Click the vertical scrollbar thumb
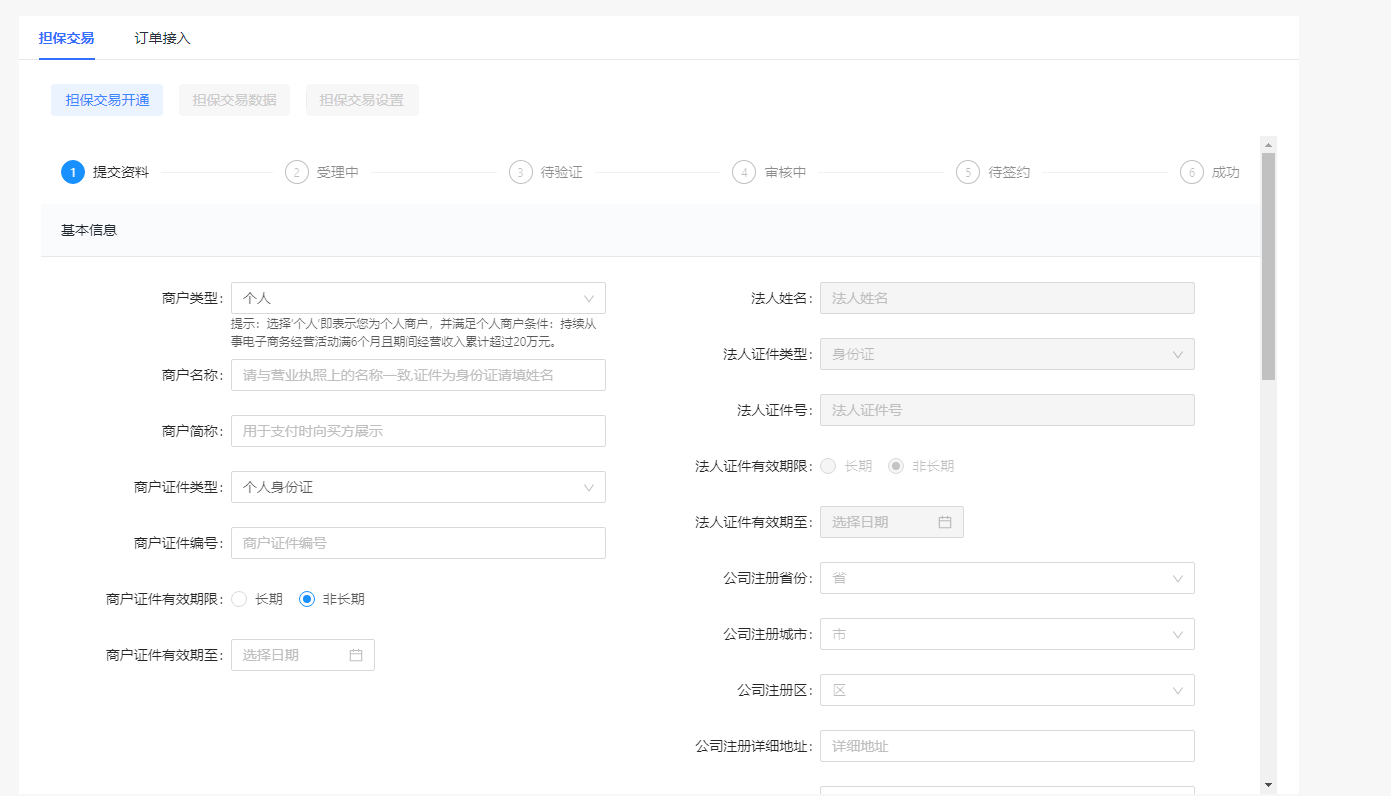This screenshot has width=1391, height=796. click(x=1268, y=266)
